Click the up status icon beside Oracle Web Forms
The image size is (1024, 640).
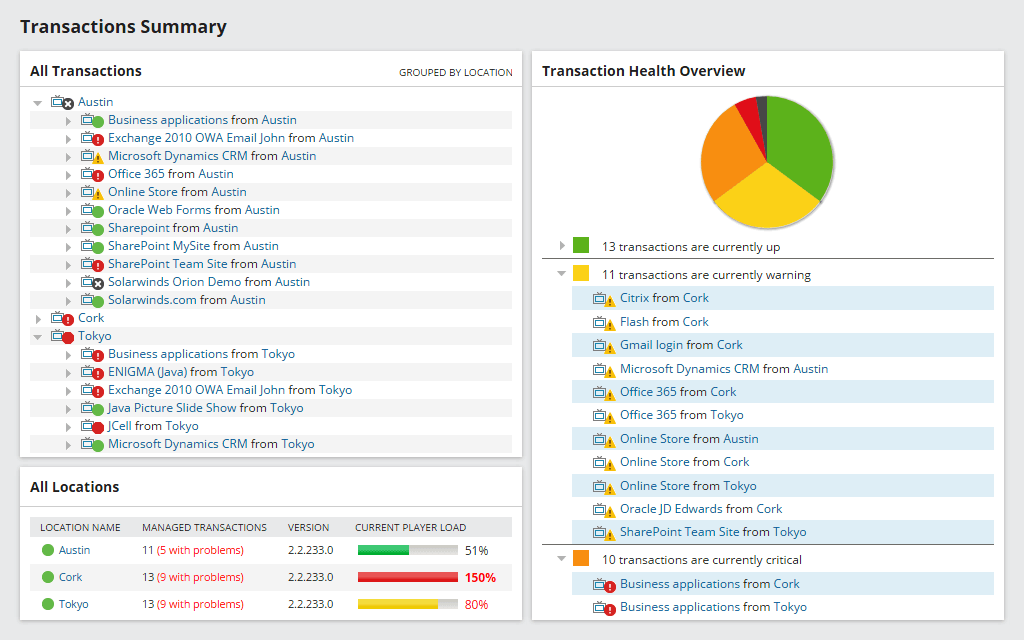[x=97, y=209]
